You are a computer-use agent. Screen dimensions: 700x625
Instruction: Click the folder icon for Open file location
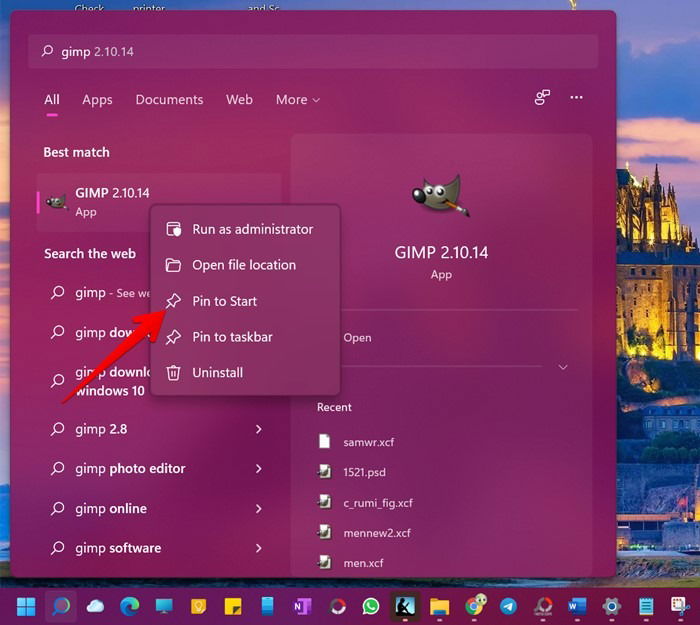tap(173, 265)
